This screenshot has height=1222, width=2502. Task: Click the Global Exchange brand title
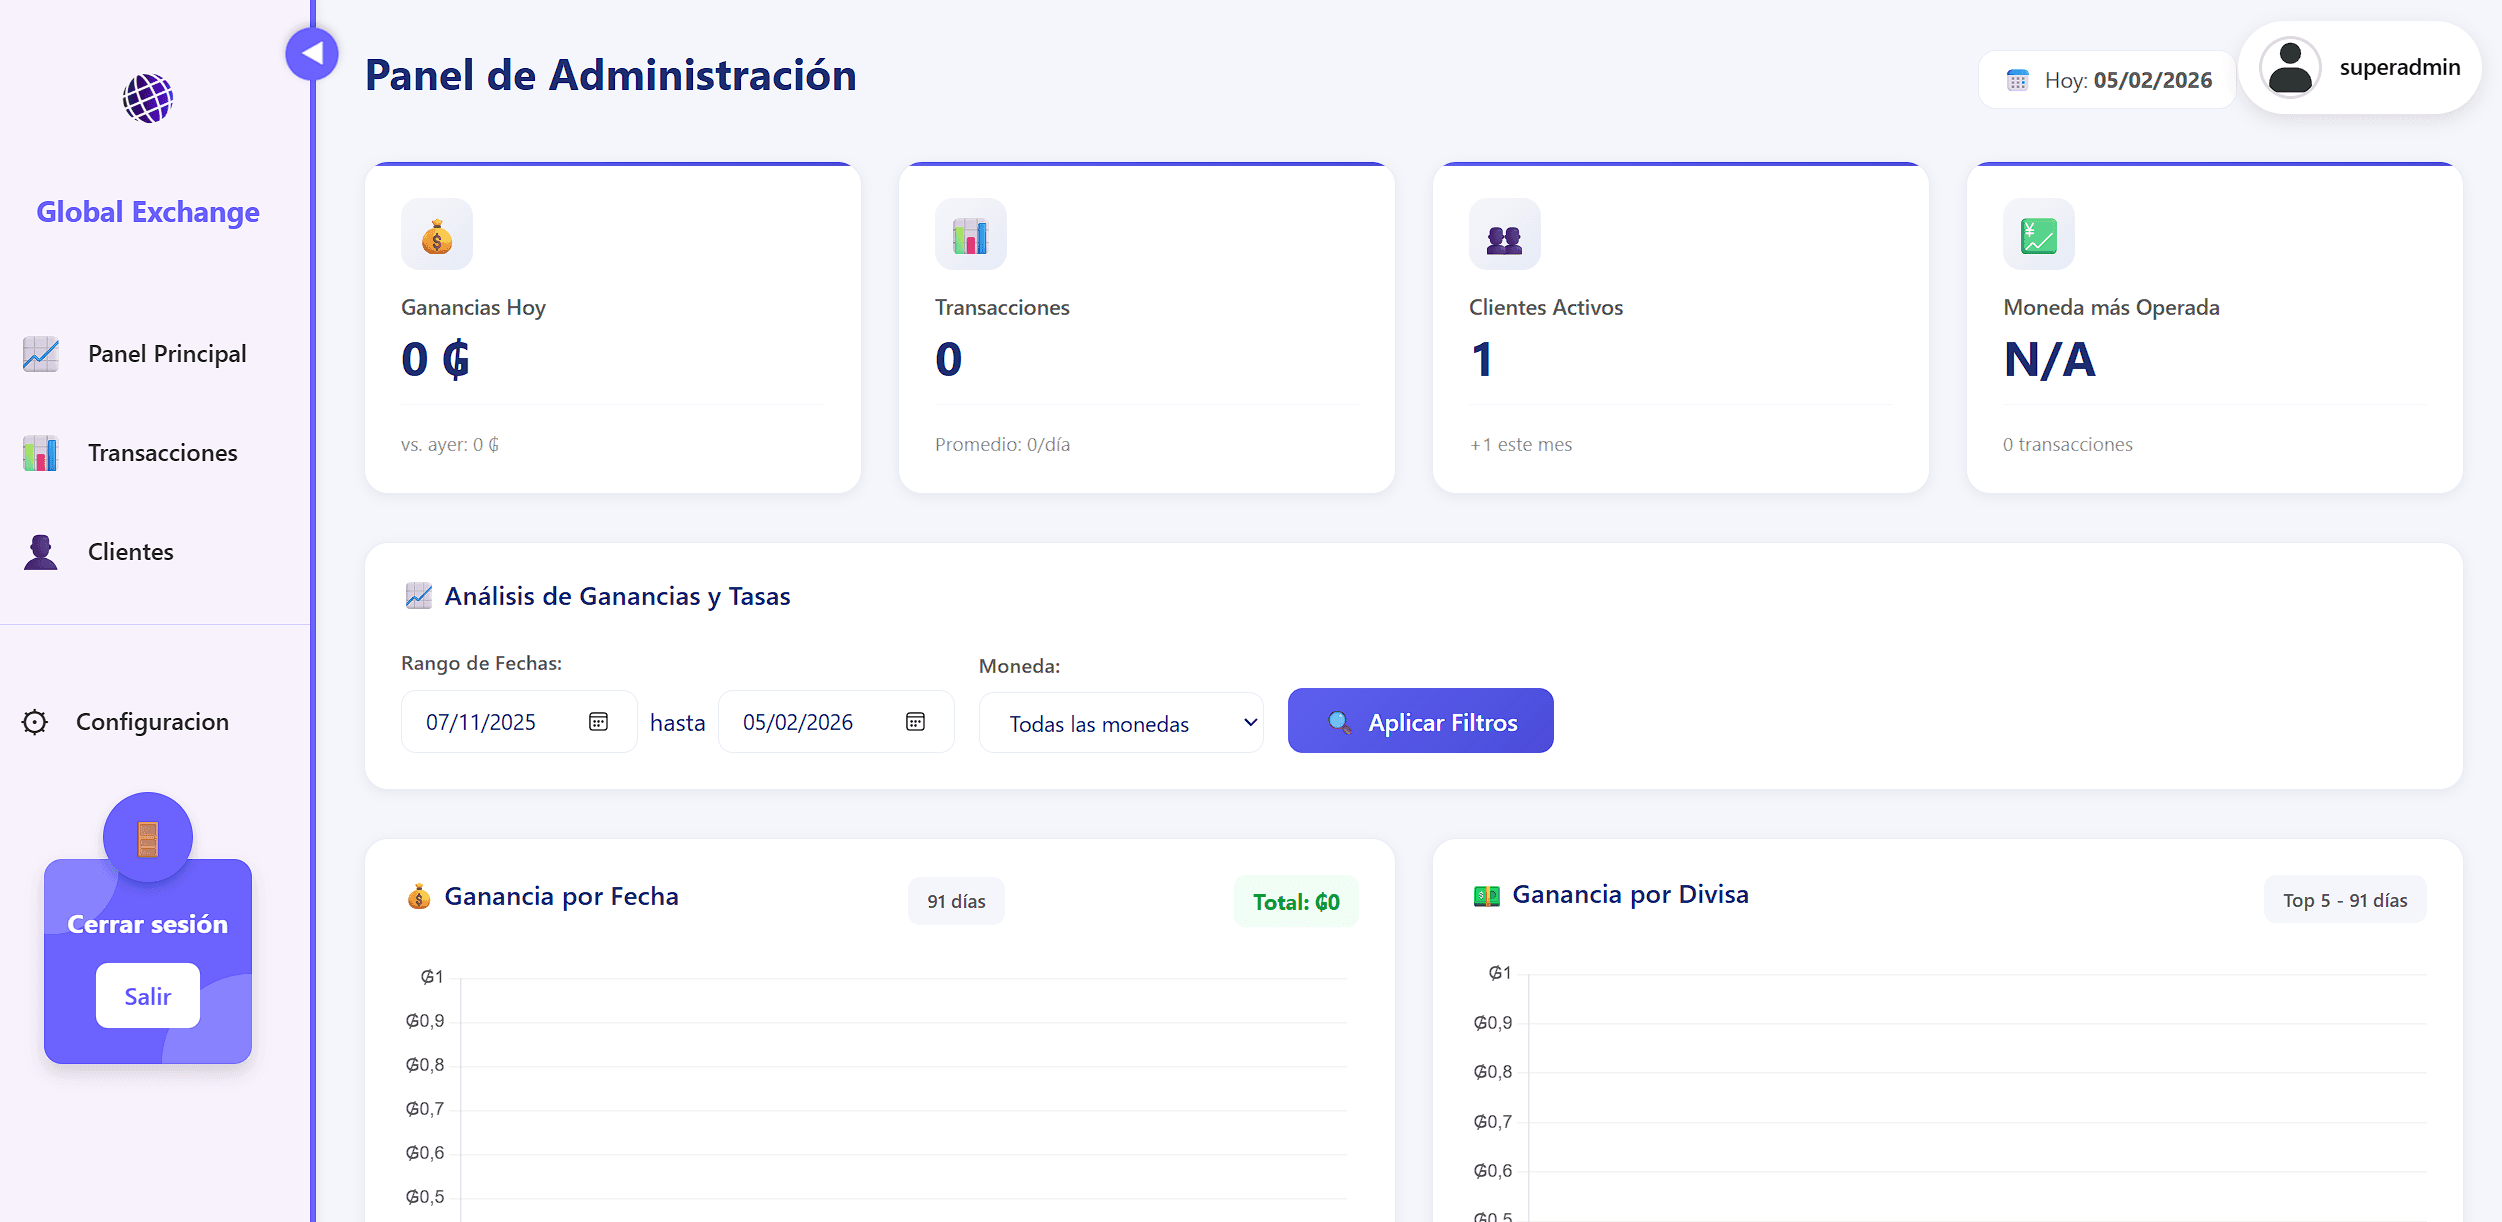pyautogui.click(x=148, y=212)
